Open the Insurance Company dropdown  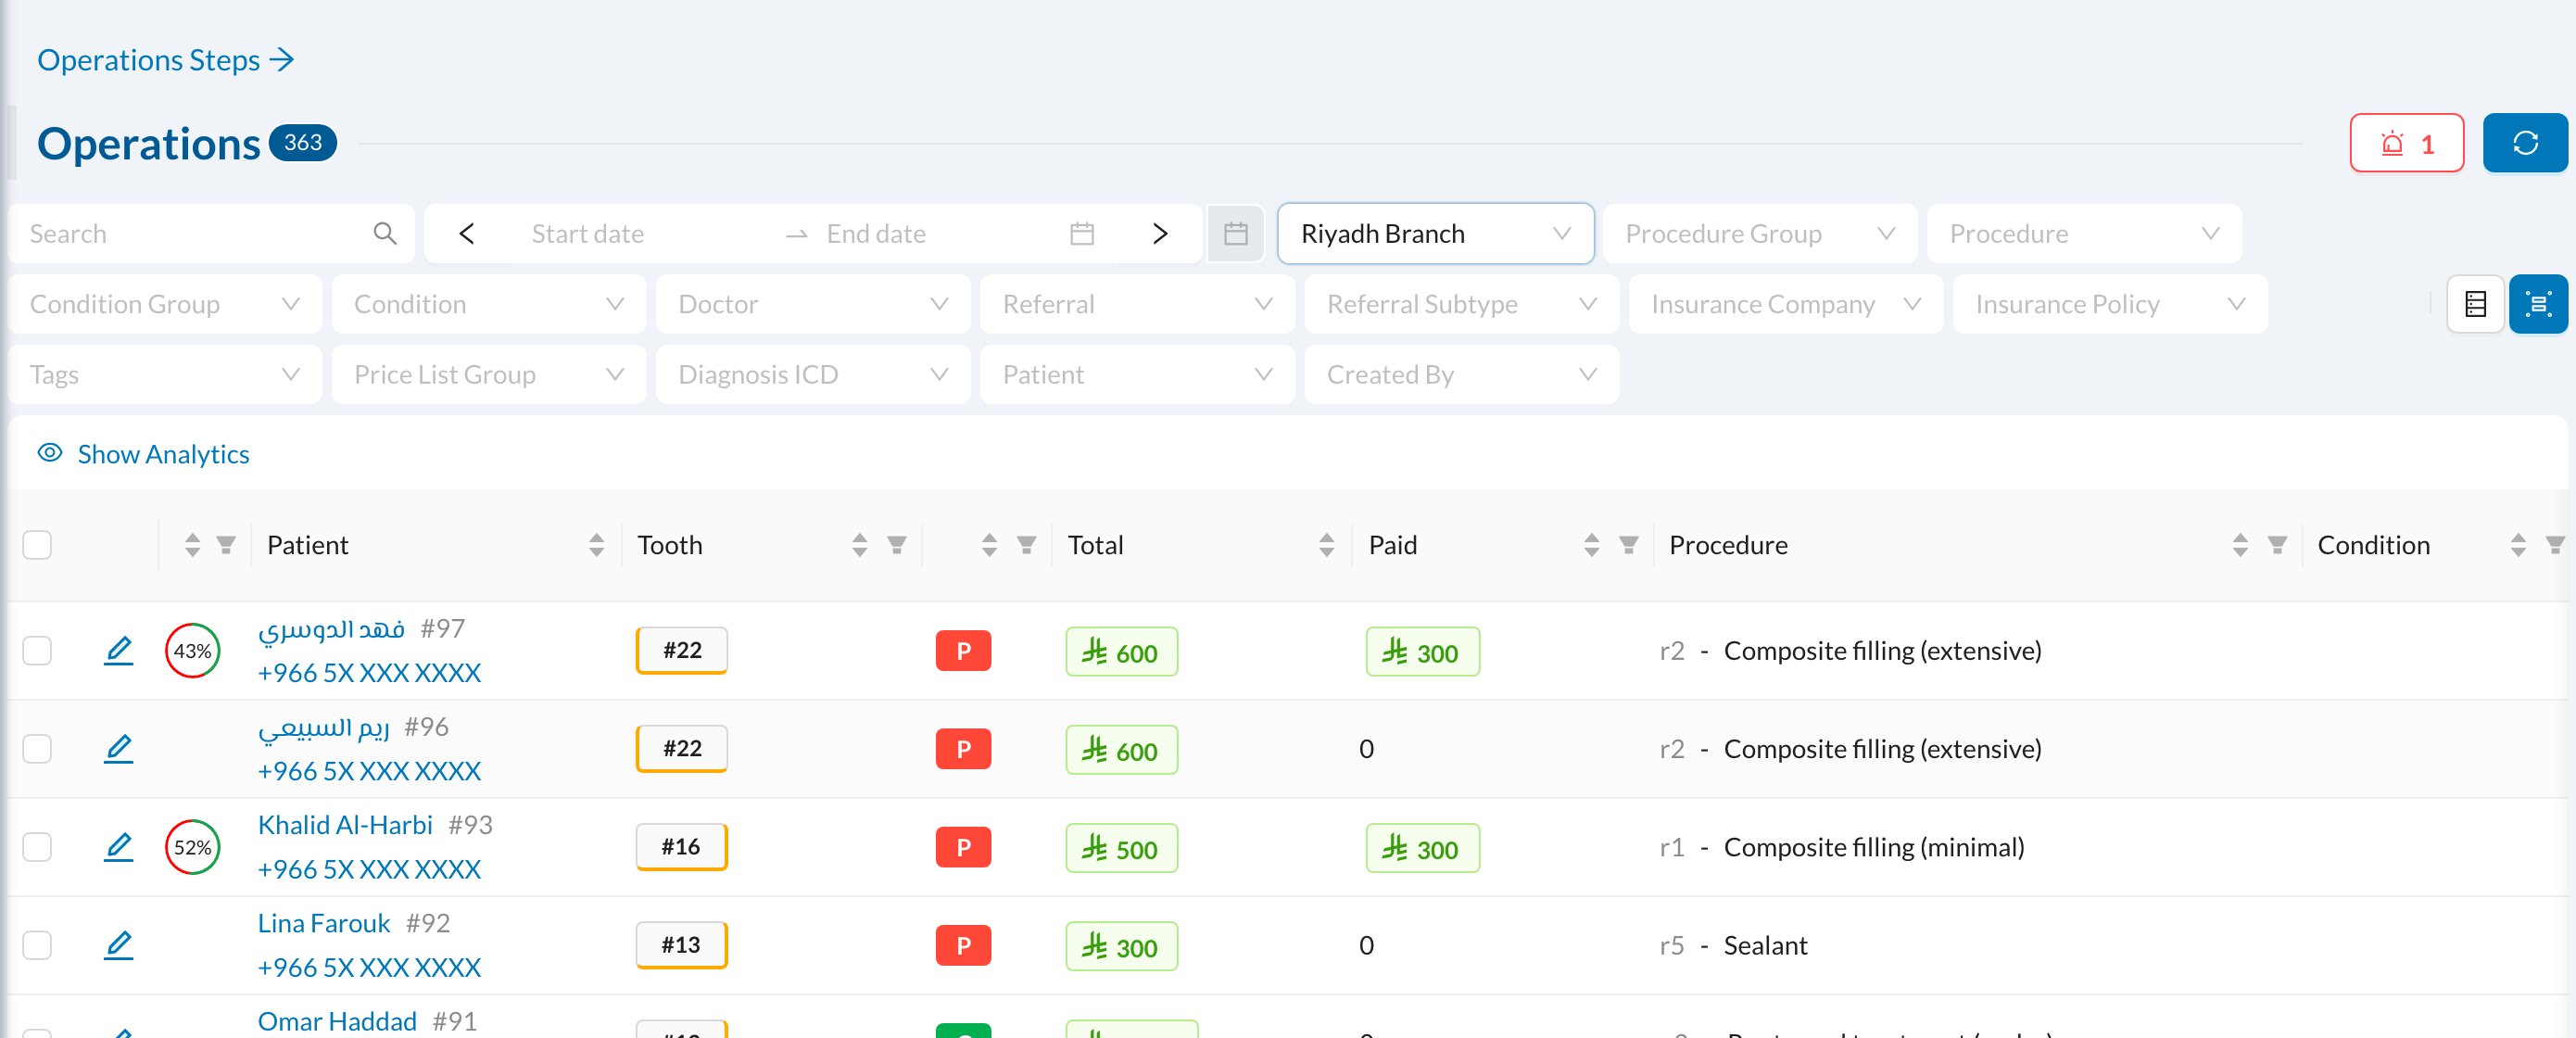(1785, 304)
